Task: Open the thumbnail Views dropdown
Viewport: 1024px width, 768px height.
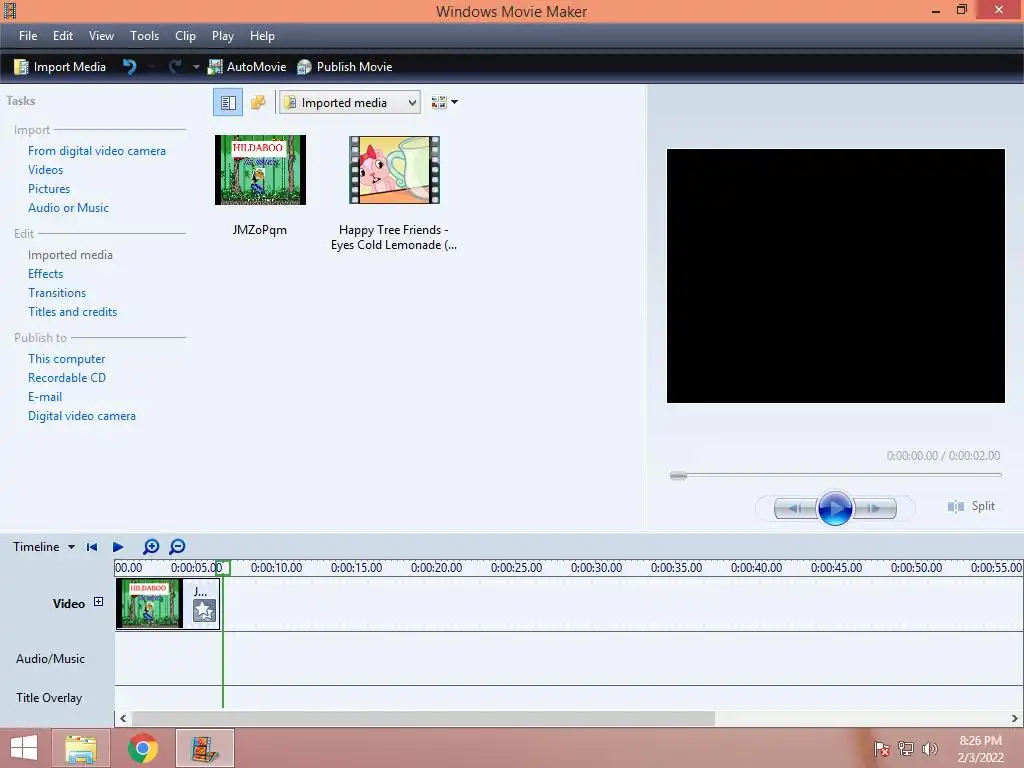Action: [x=445, y=103]
